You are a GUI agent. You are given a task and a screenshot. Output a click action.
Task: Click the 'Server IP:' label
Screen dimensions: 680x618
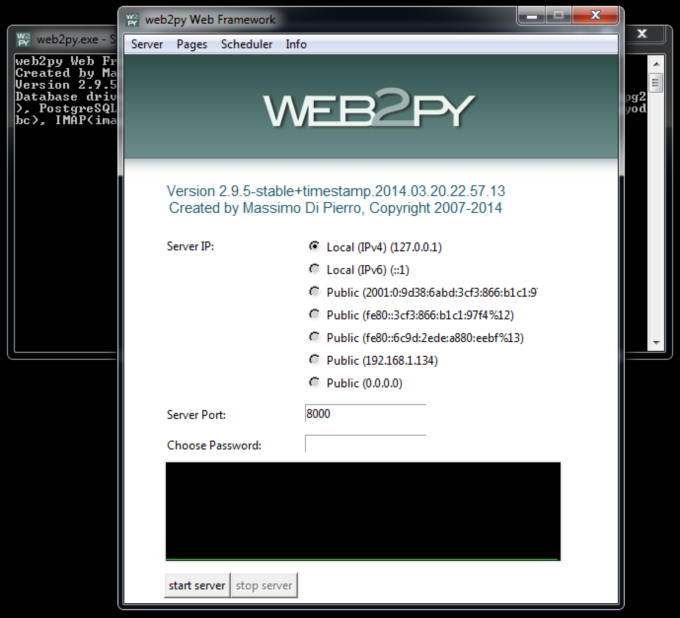click(190, 246)
